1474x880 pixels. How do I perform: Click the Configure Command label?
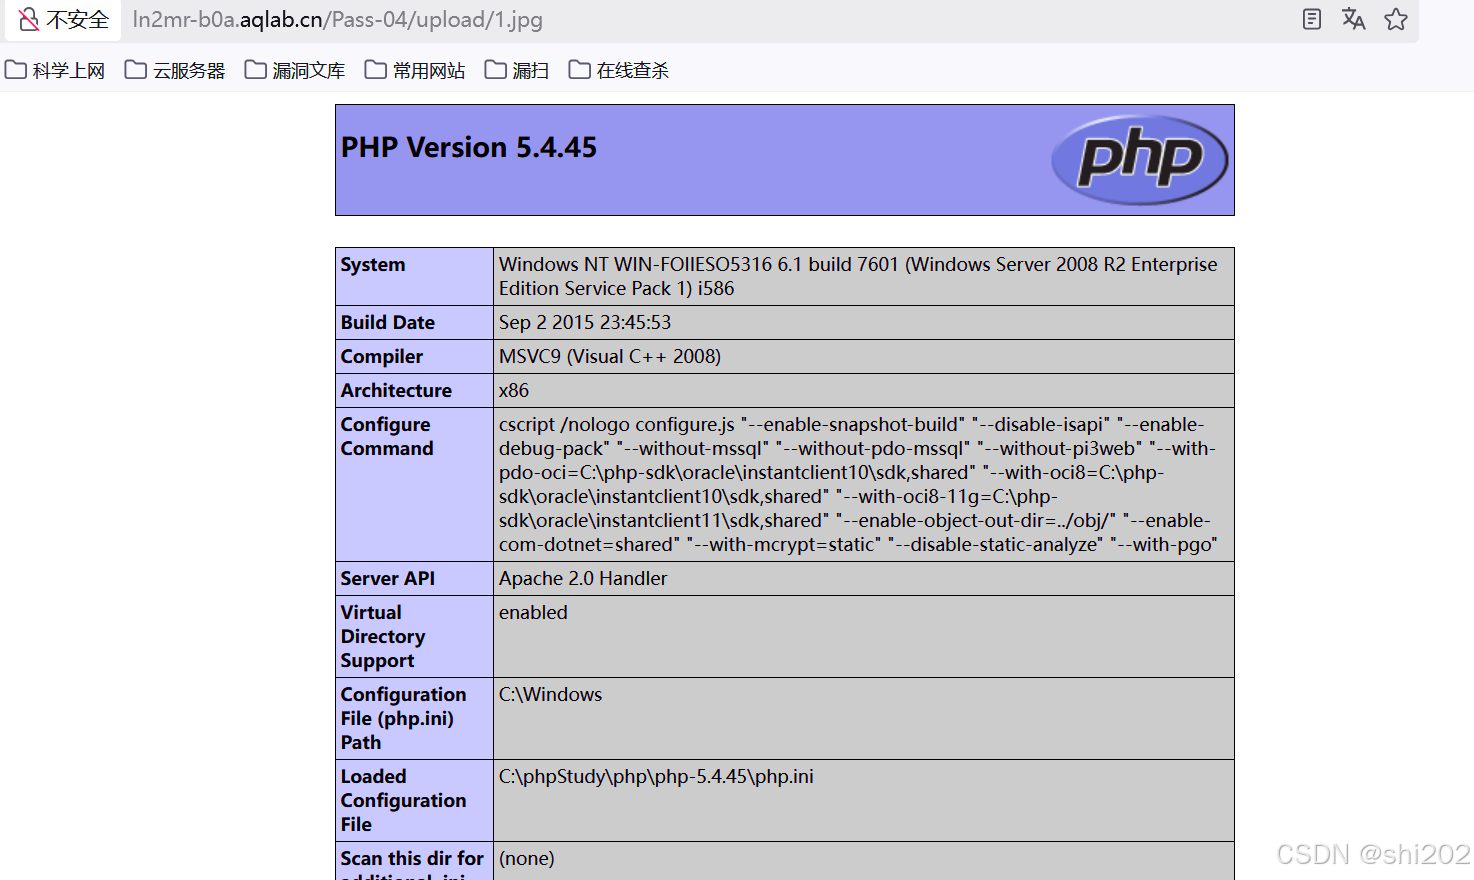point(387,436)
